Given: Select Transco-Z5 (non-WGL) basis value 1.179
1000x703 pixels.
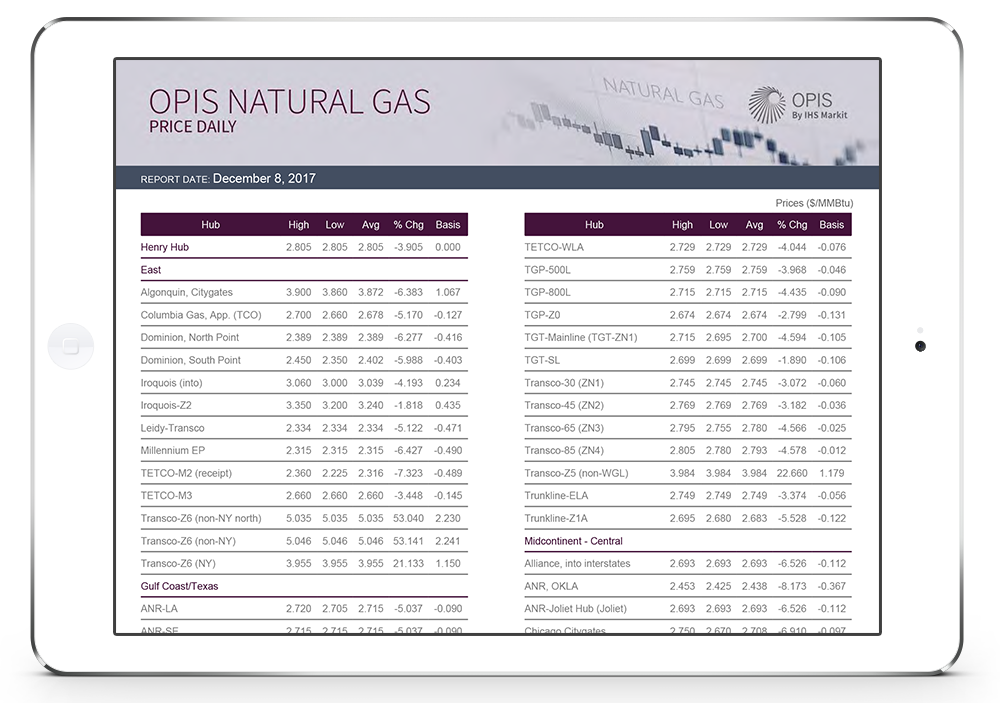Looking at the screenshot, I should [832, 473].
